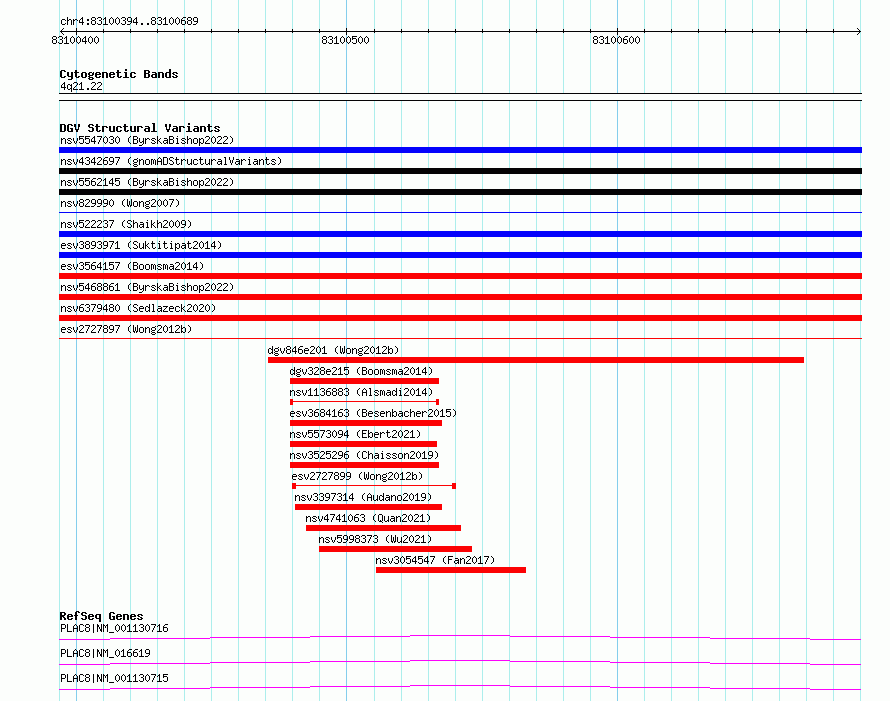Click the red nsv6379480 variant bar
This screenshot has height=701, width=890.
[460, 318]
